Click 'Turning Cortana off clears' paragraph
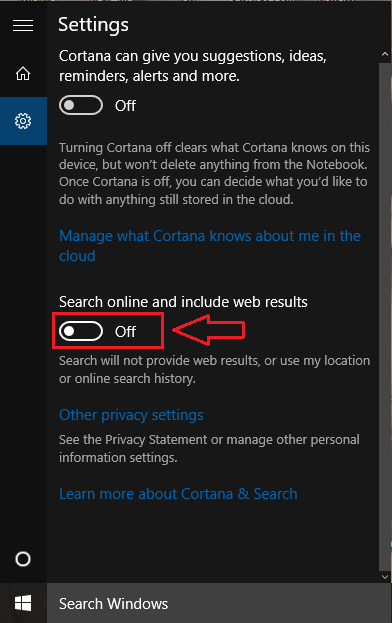Screen dimensions: 392x623 214,173
